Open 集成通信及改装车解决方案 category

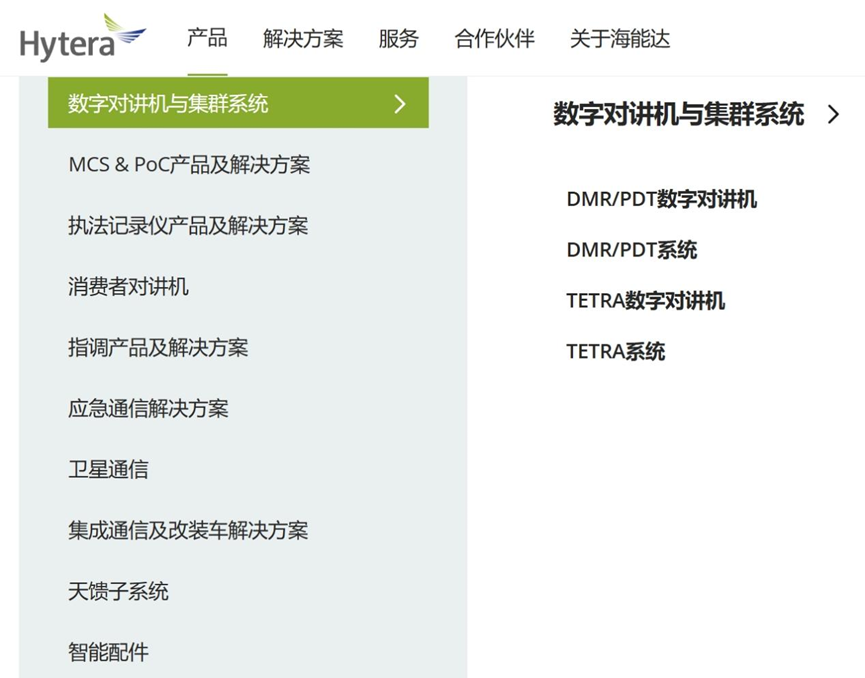[188, 531]
